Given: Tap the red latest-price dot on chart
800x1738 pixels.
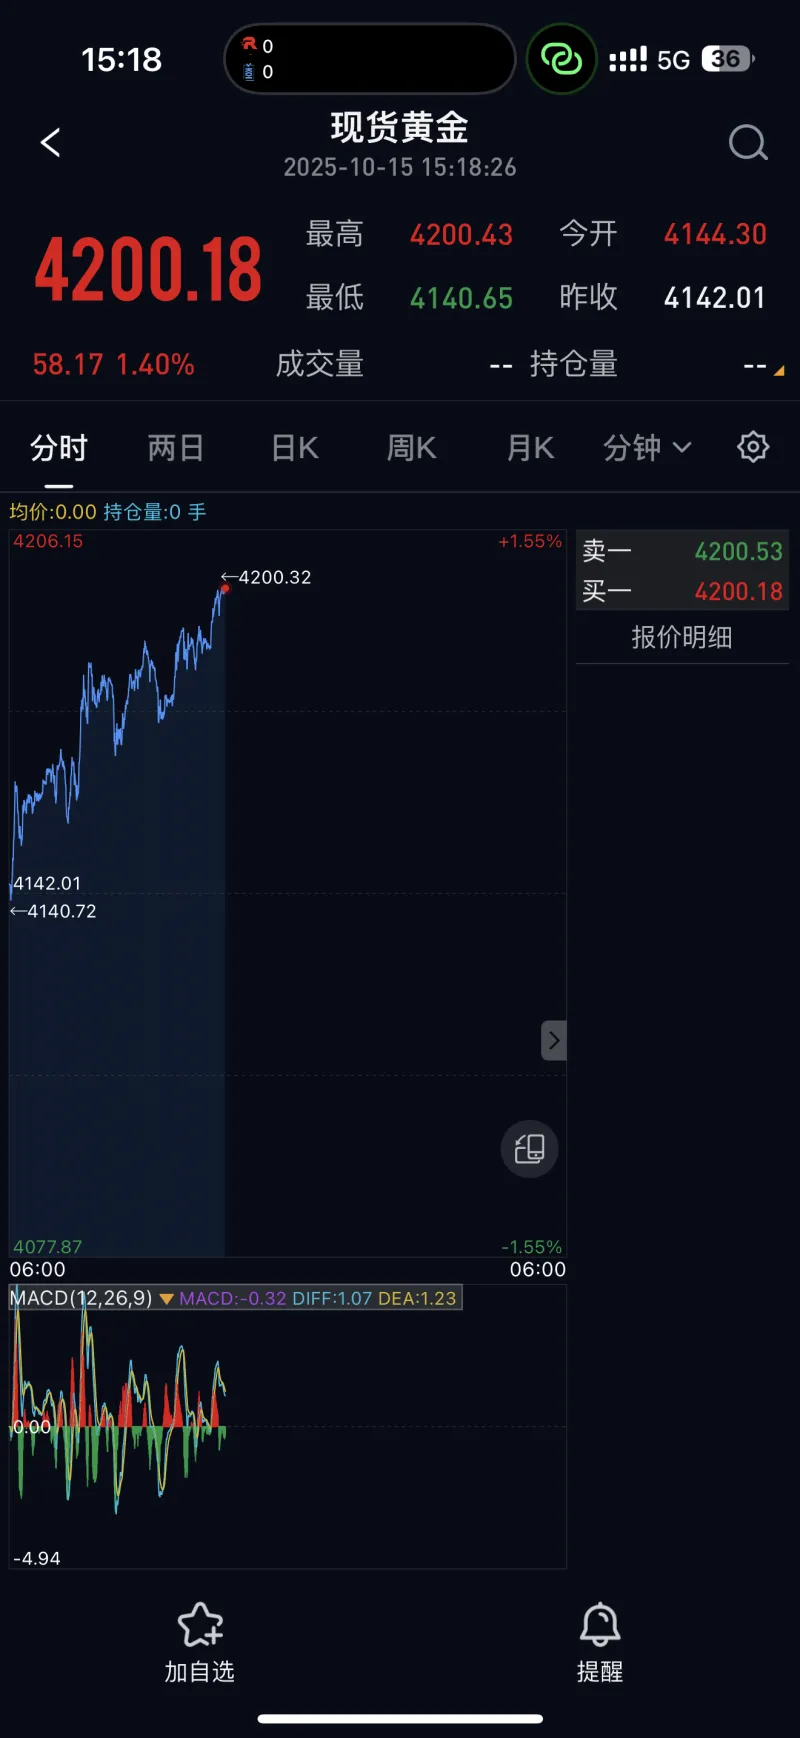Looking at the screenshot, I should point(225,589).
